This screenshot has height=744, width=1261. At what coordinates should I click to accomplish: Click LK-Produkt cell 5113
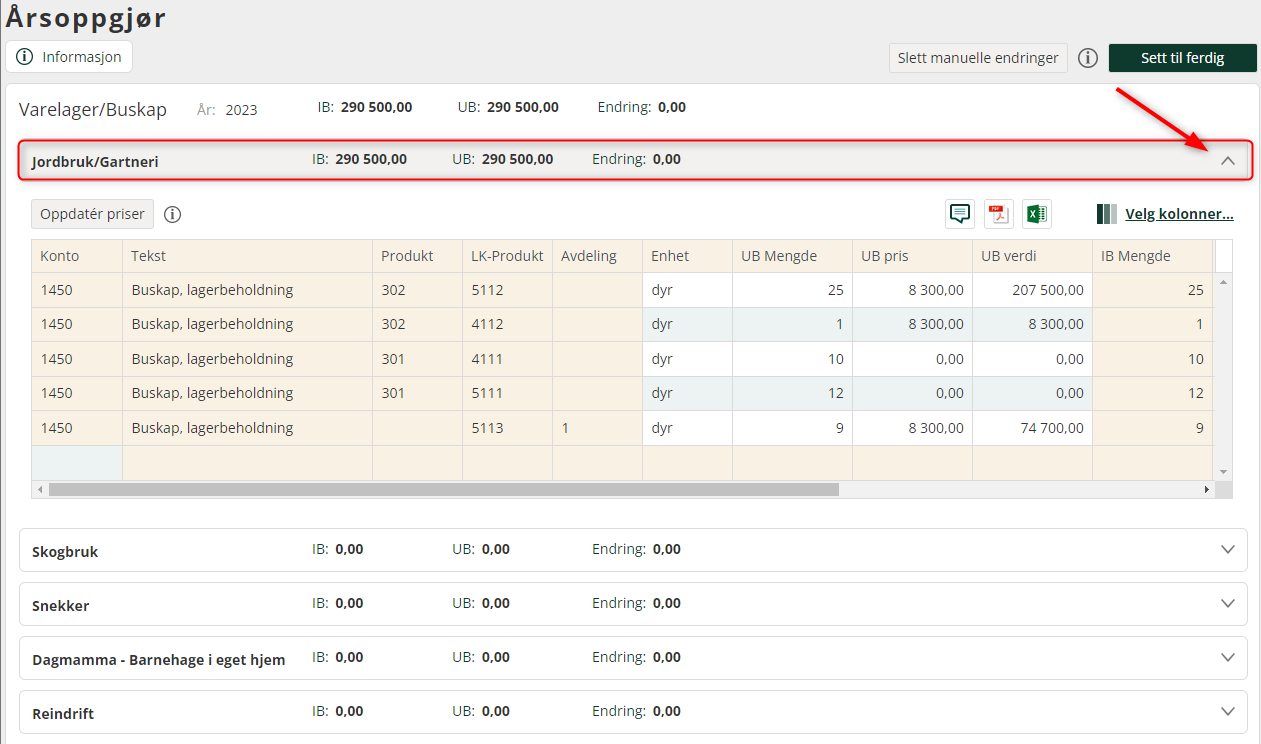[x=507, y=428]
